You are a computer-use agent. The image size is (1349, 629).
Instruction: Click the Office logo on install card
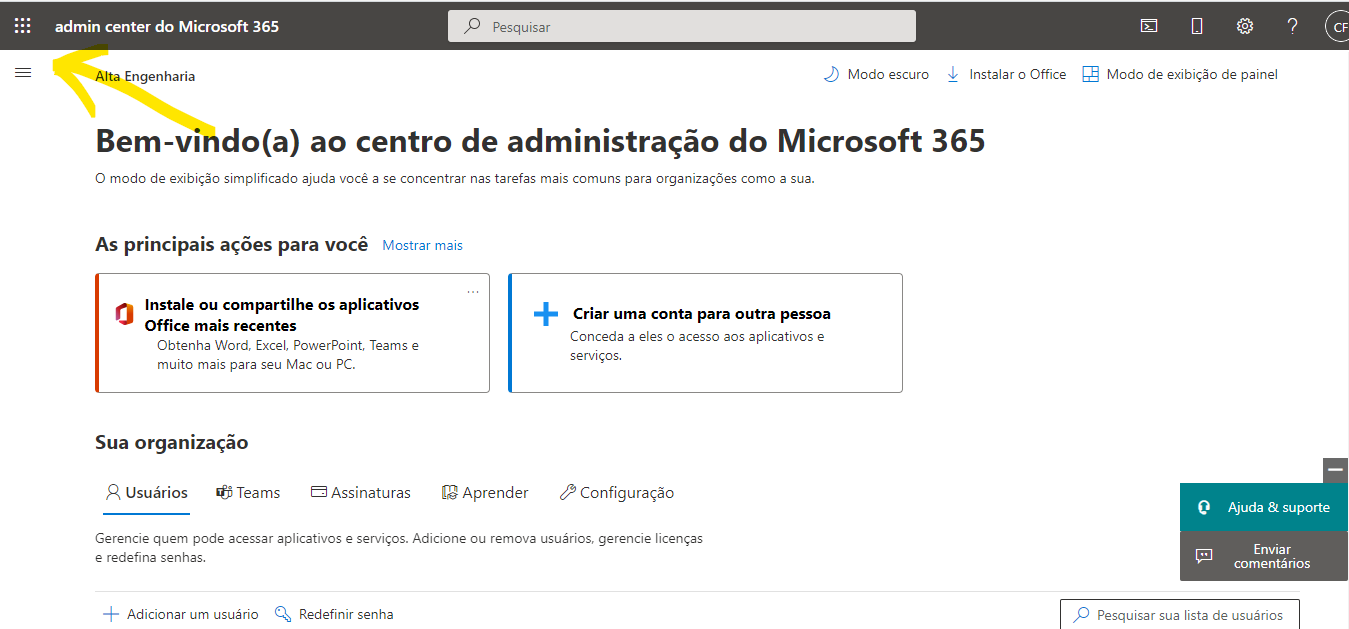click(124, 315)
